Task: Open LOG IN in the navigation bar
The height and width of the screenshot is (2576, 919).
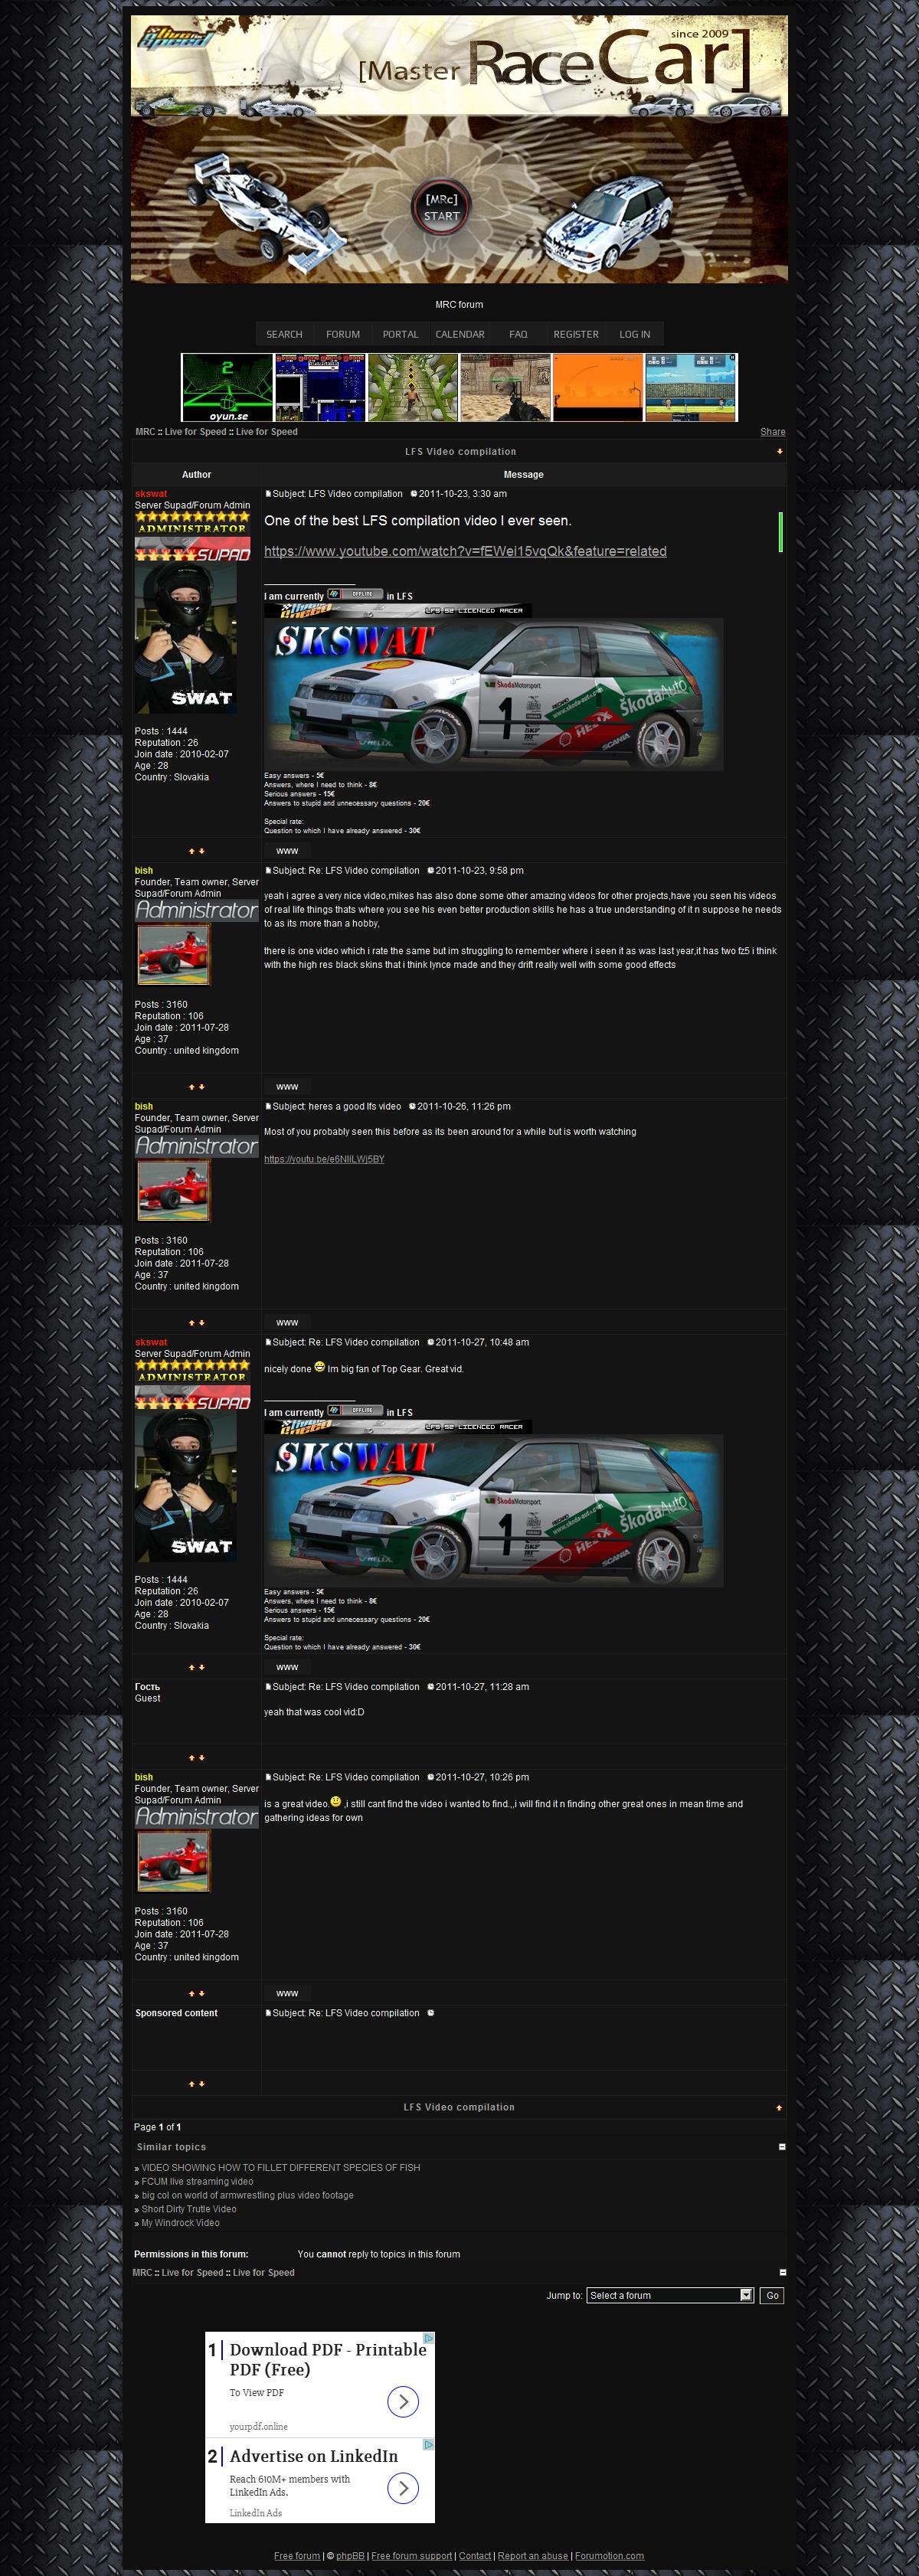Action: (x=635, y=334)
